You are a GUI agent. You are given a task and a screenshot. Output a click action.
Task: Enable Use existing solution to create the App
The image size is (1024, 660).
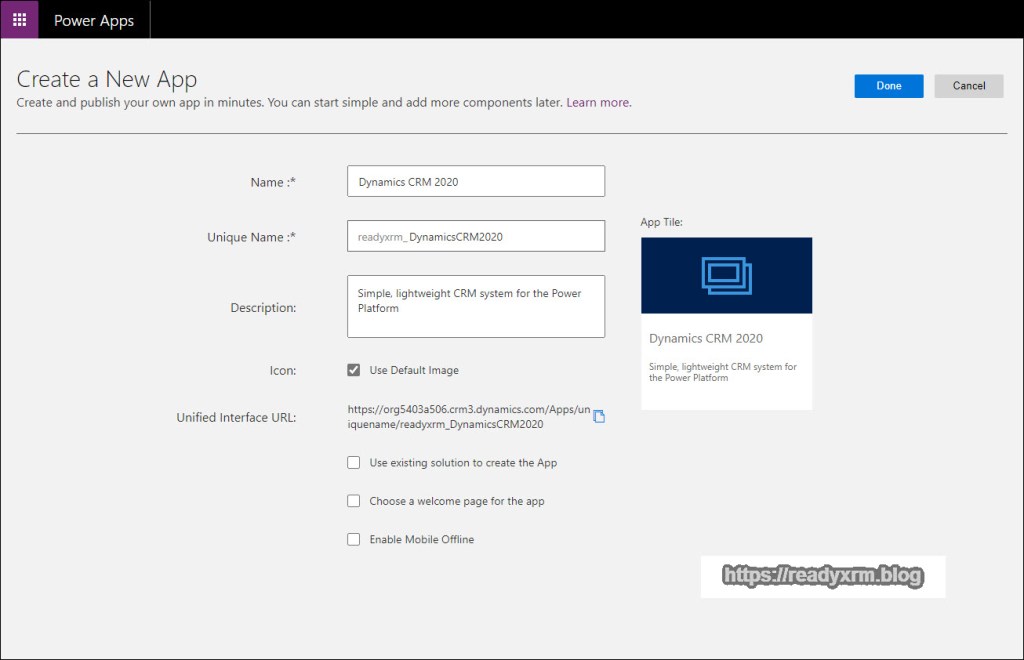(354, 463)
